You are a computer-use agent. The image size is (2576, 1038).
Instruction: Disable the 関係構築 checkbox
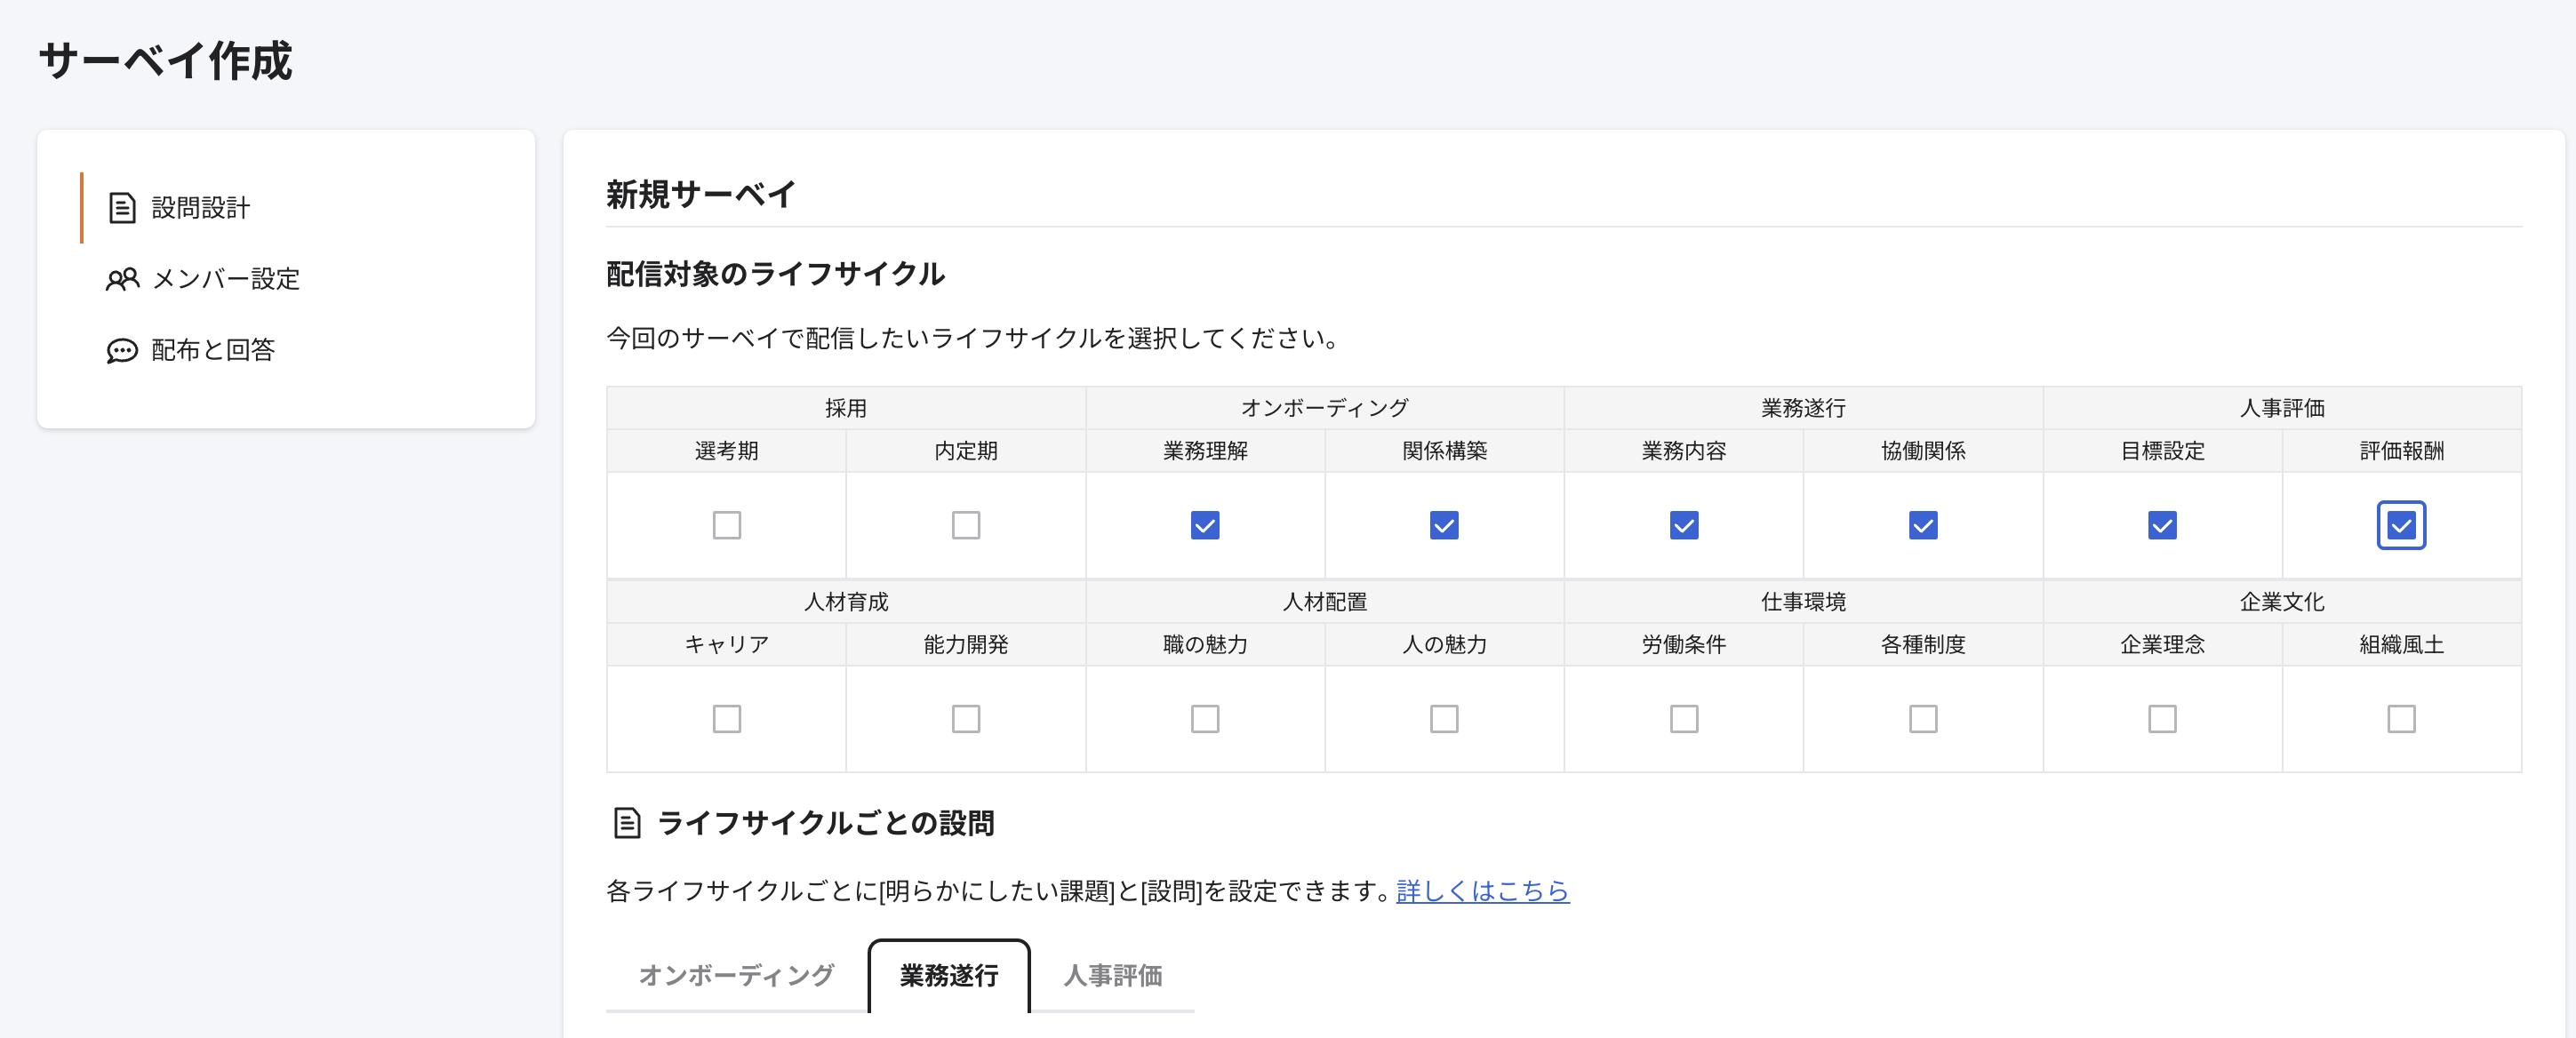[x=1444, y=524]
